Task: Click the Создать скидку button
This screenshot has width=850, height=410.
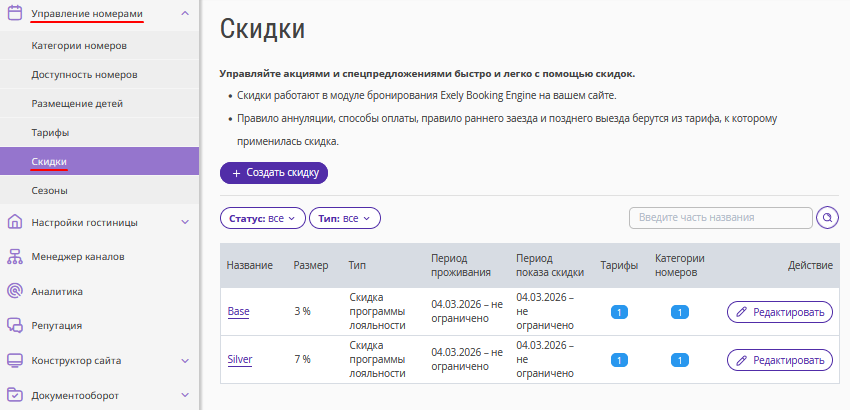Action: pos(274,173)
